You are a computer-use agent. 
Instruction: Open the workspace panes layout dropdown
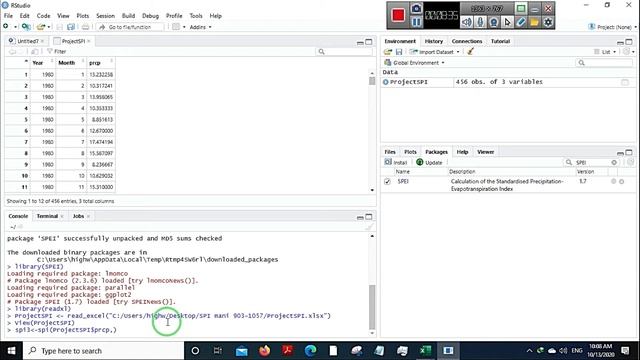179,27
